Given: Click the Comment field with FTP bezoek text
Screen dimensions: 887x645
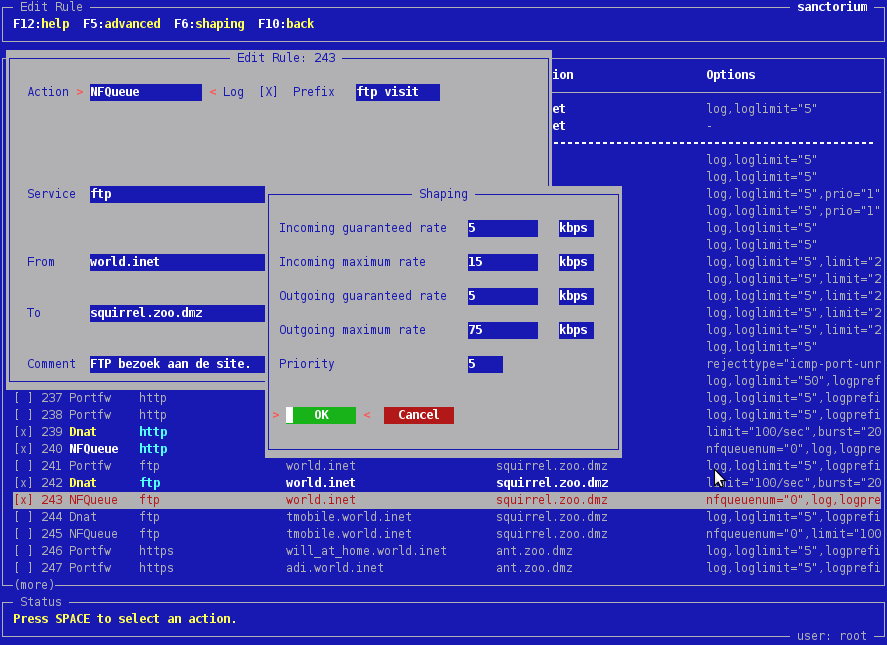Looking at the screenshot, I should 176,364.
